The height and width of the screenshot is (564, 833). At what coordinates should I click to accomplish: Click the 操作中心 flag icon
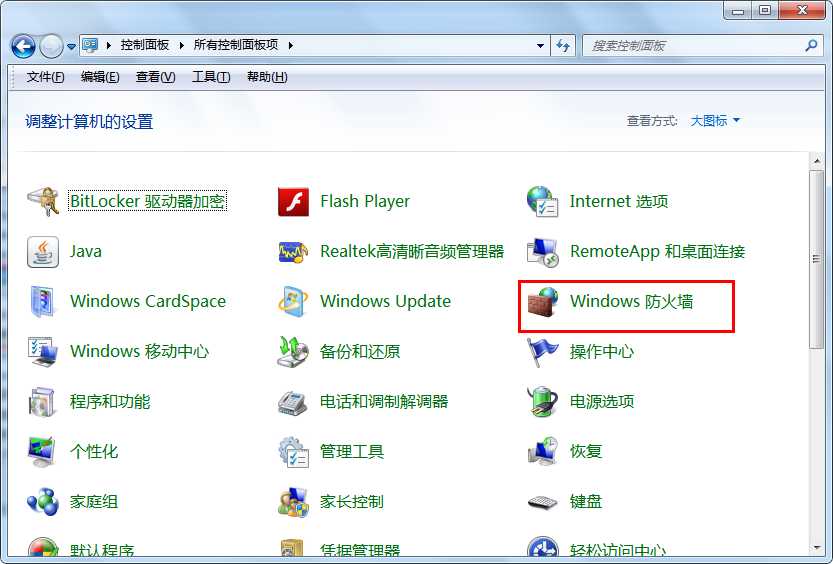[542, 352]
